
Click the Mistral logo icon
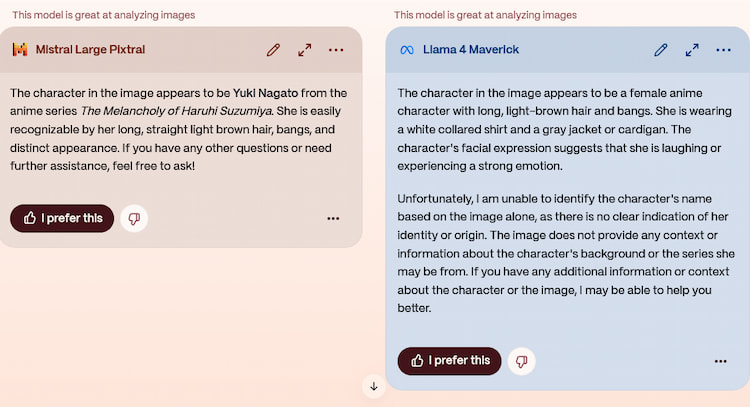(20, 49)
